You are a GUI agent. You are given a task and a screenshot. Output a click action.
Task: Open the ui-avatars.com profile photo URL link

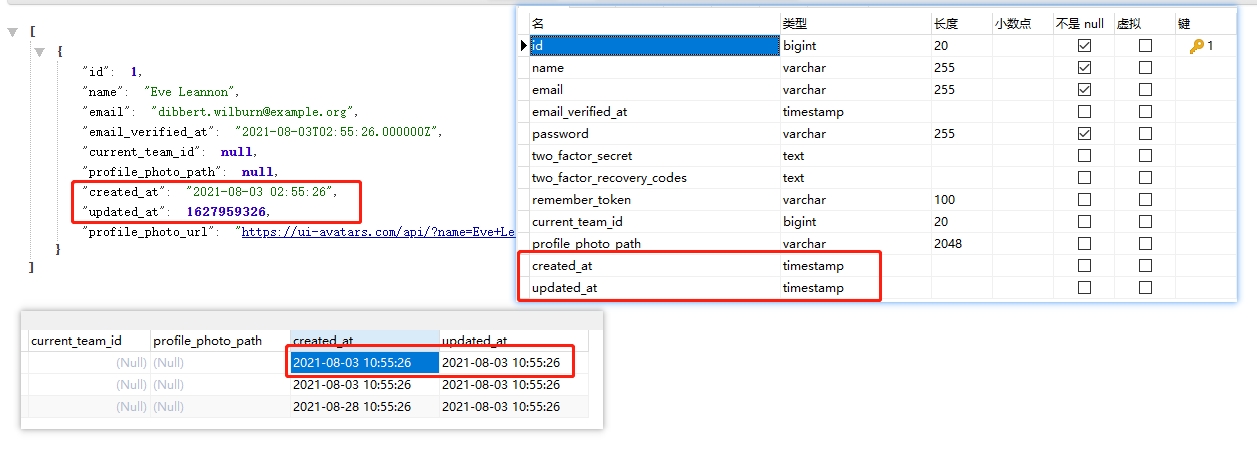click(x=378, y=232)
